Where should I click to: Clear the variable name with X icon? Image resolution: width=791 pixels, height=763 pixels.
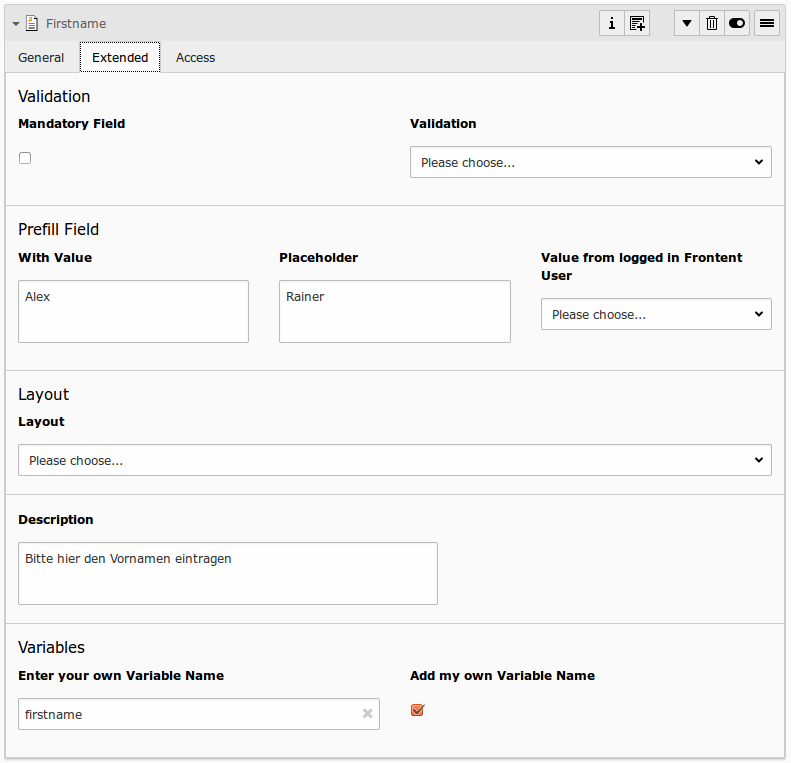tap(367, 714)
